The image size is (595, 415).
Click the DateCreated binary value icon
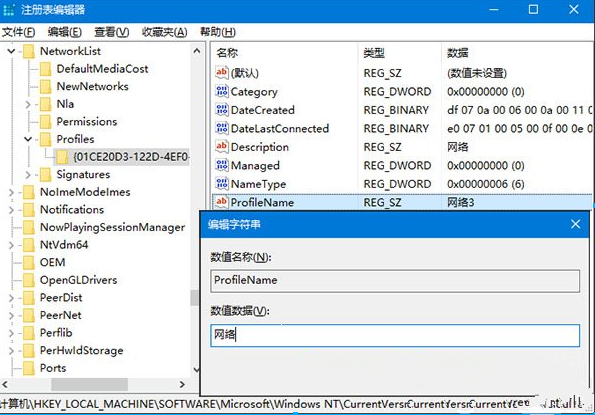tap(222, 110)
